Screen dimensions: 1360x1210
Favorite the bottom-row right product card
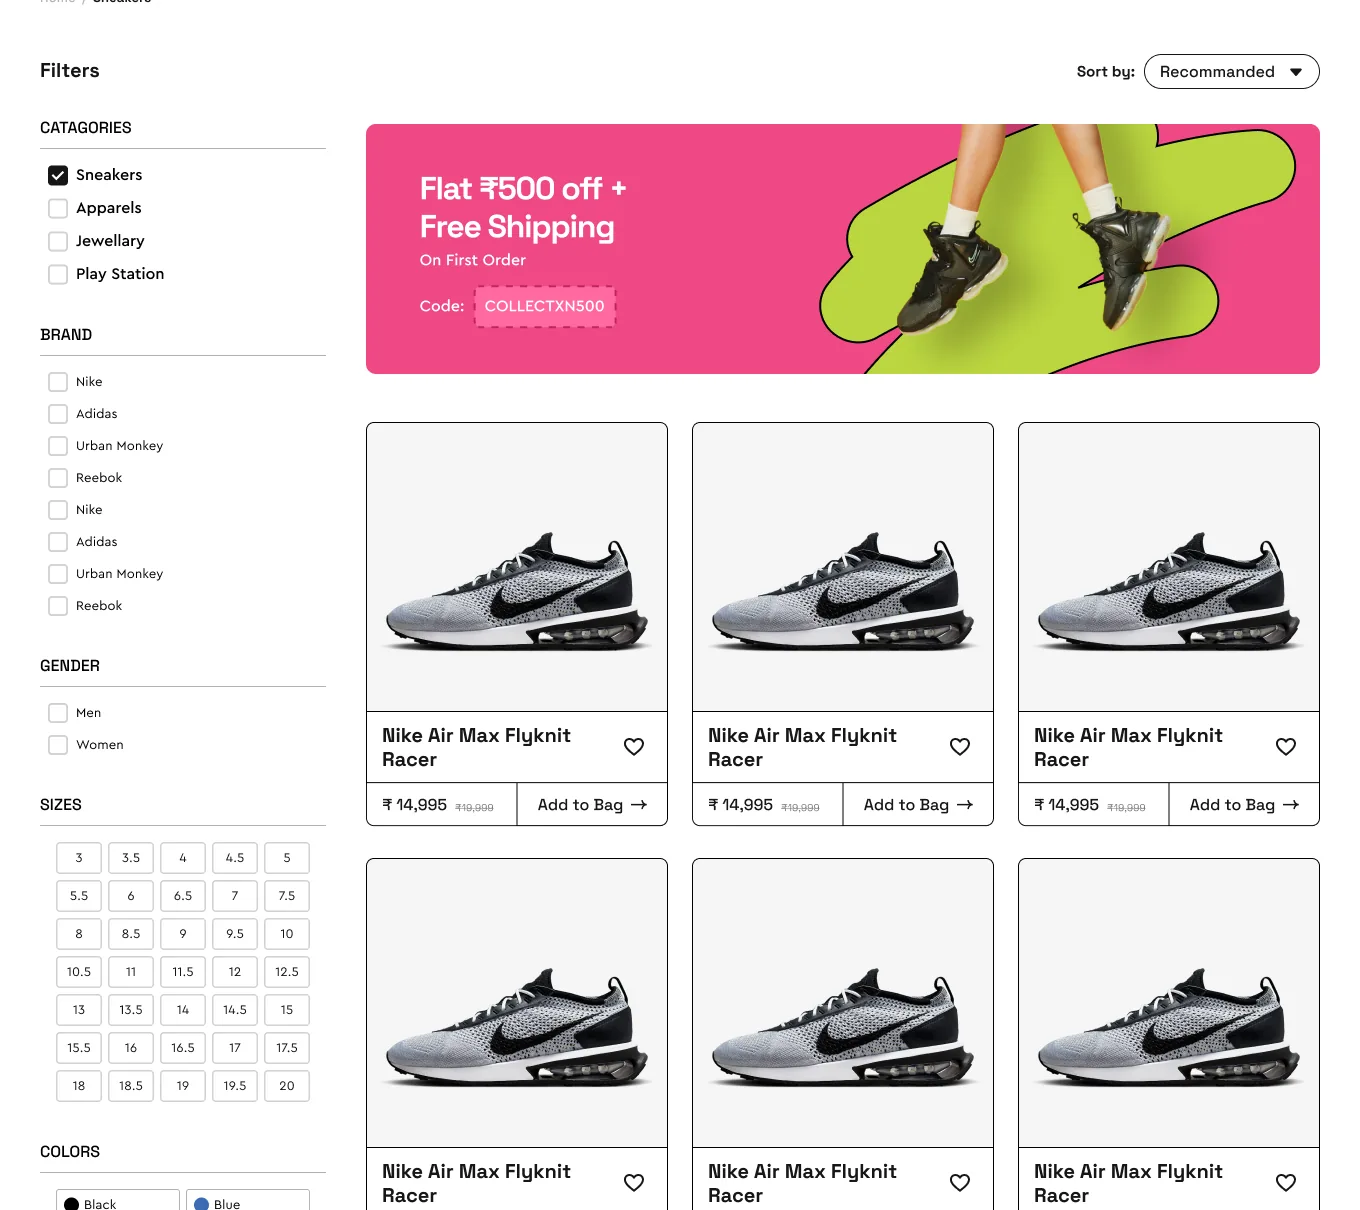pos(1286,1183)
